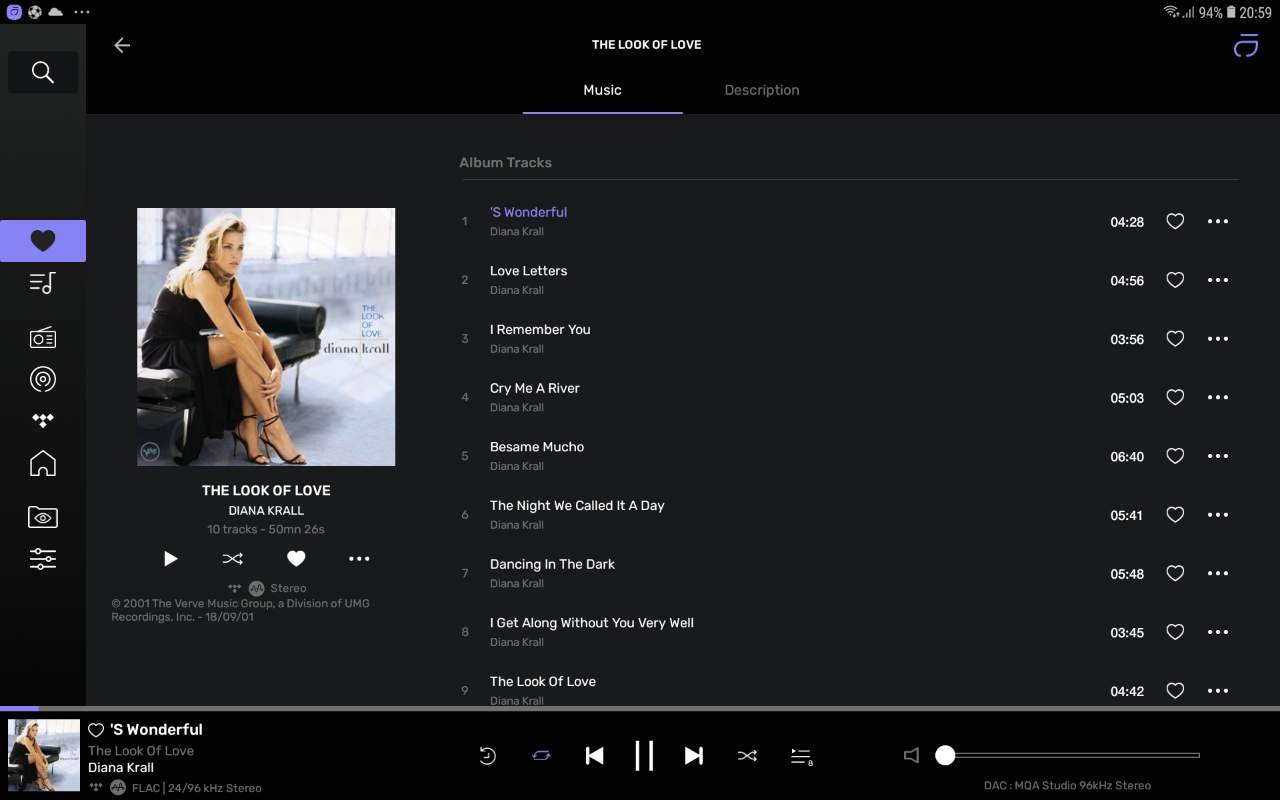
Task: Toggle favorite heart for Love Letters
Action: (1175, 280)
